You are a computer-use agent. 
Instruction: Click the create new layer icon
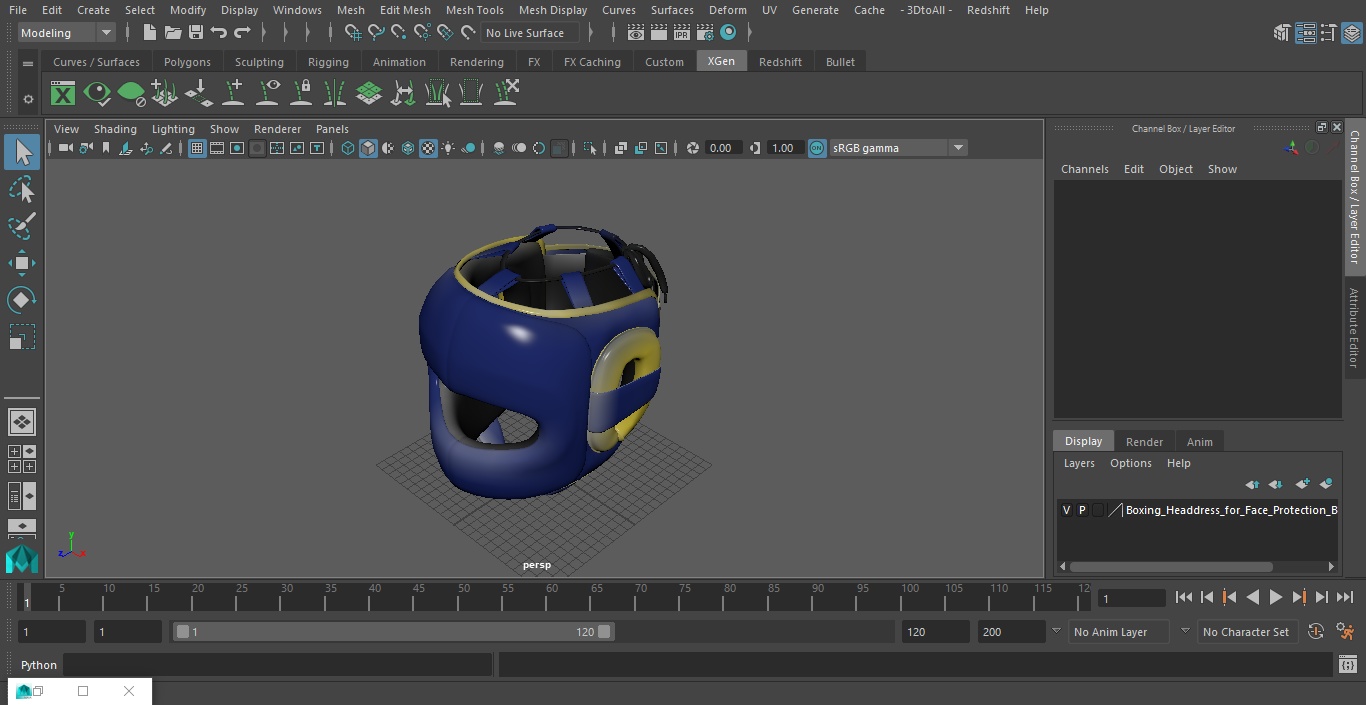tap(1302, 484)
